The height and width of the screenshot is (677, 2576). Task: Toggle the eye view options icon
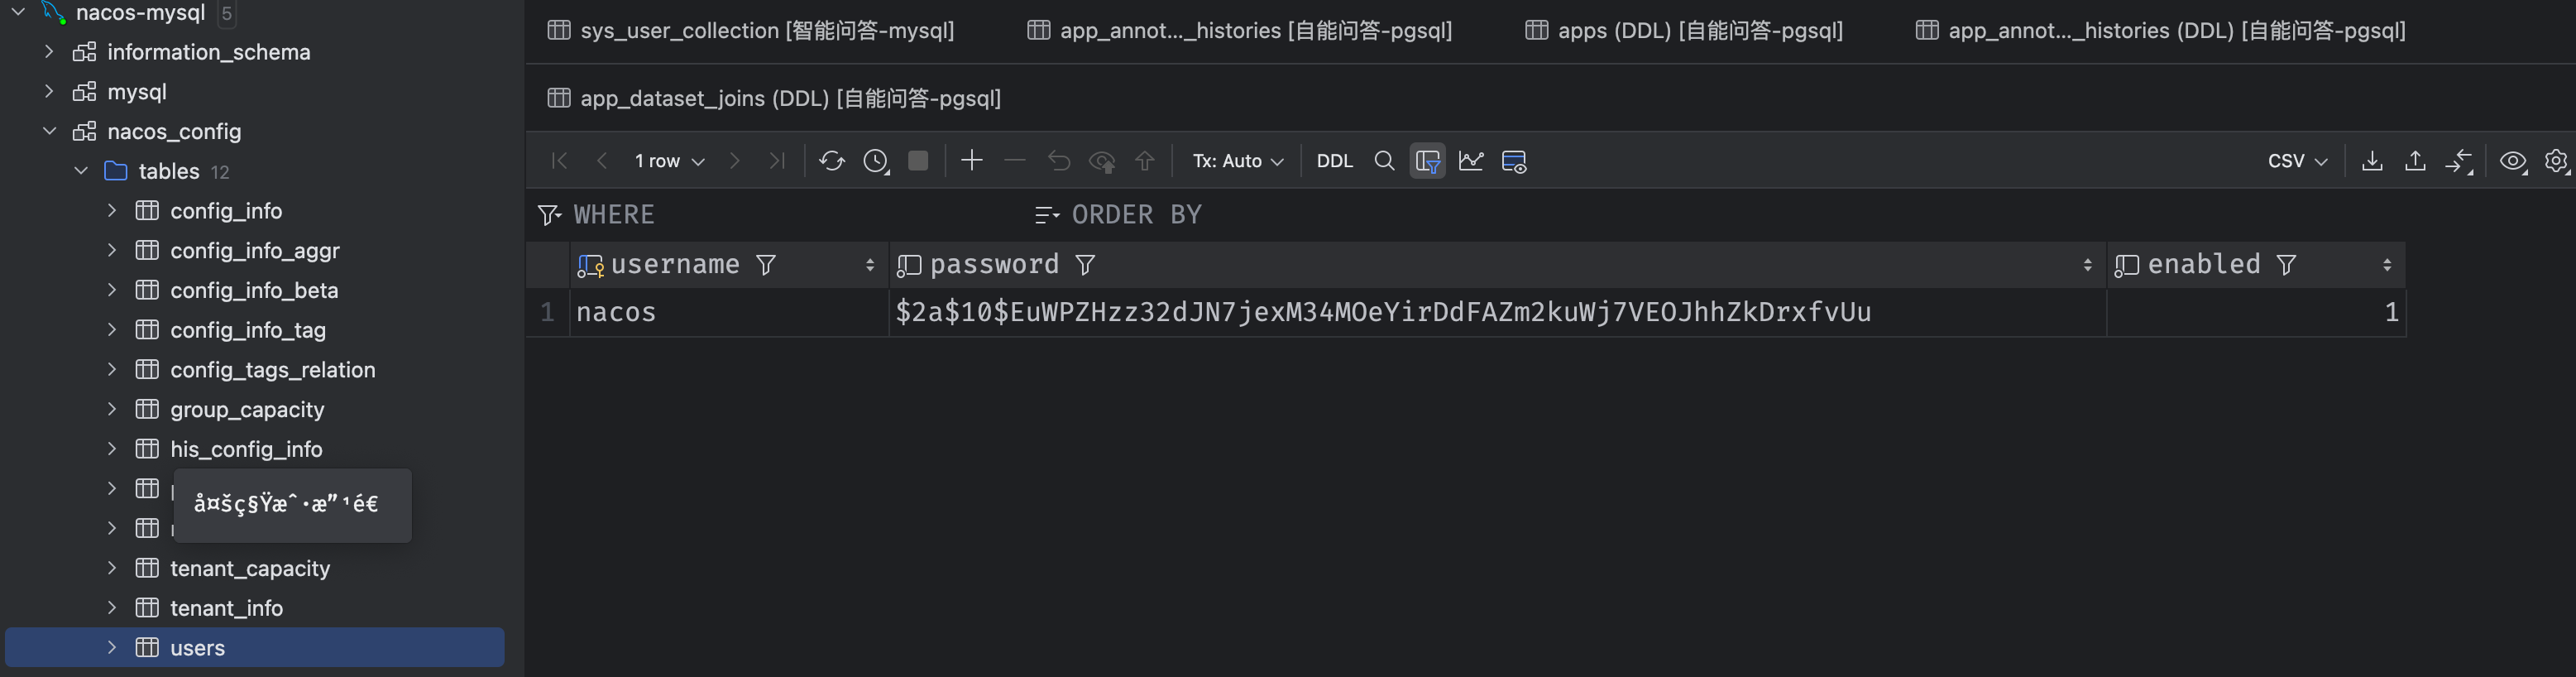click(x=2513, y=161)
